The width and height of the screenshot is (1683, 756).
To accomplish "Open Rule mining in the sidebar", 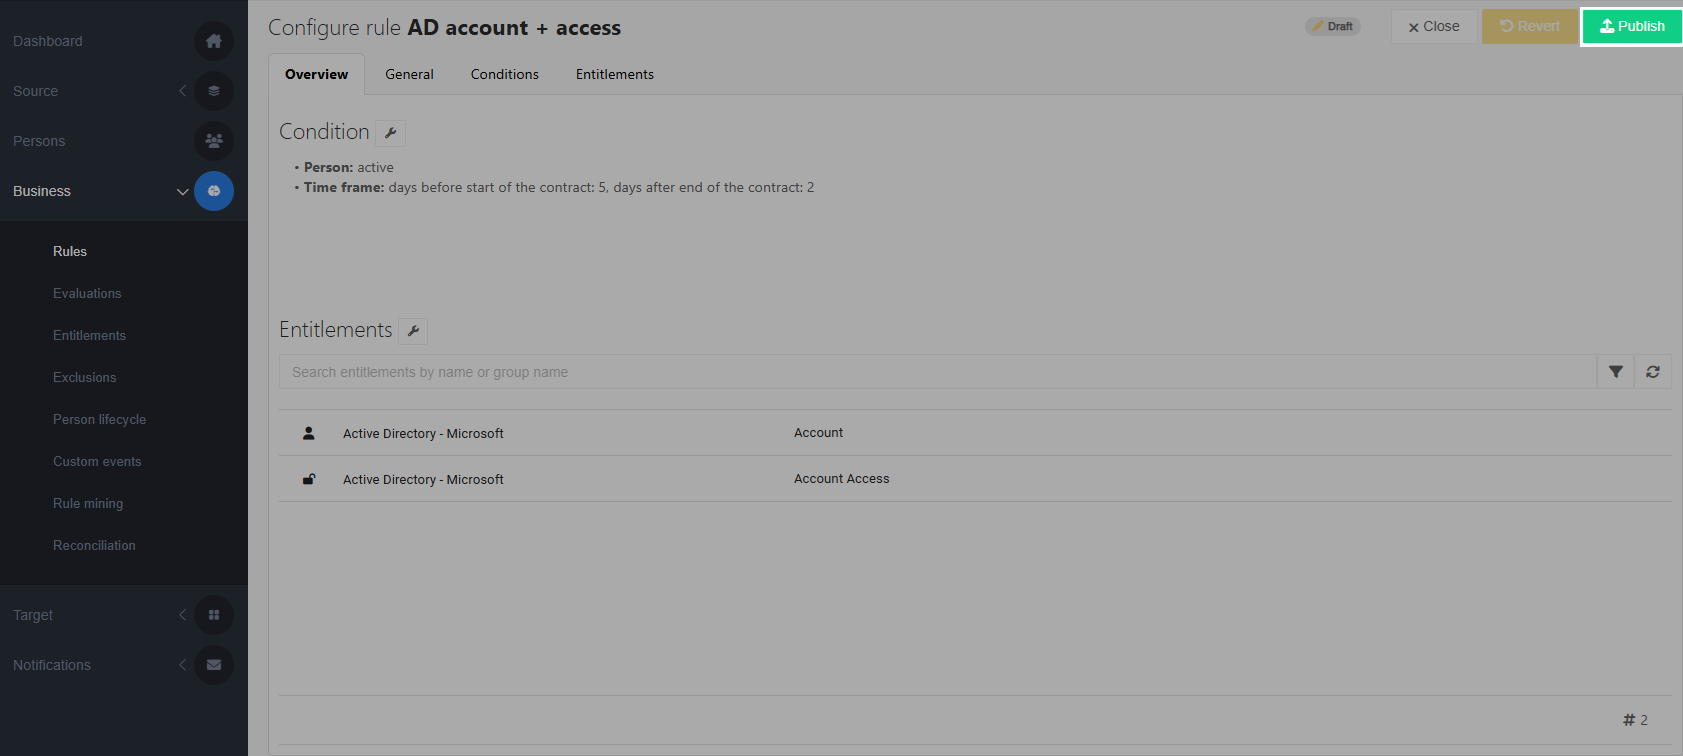I will (88, 503).
